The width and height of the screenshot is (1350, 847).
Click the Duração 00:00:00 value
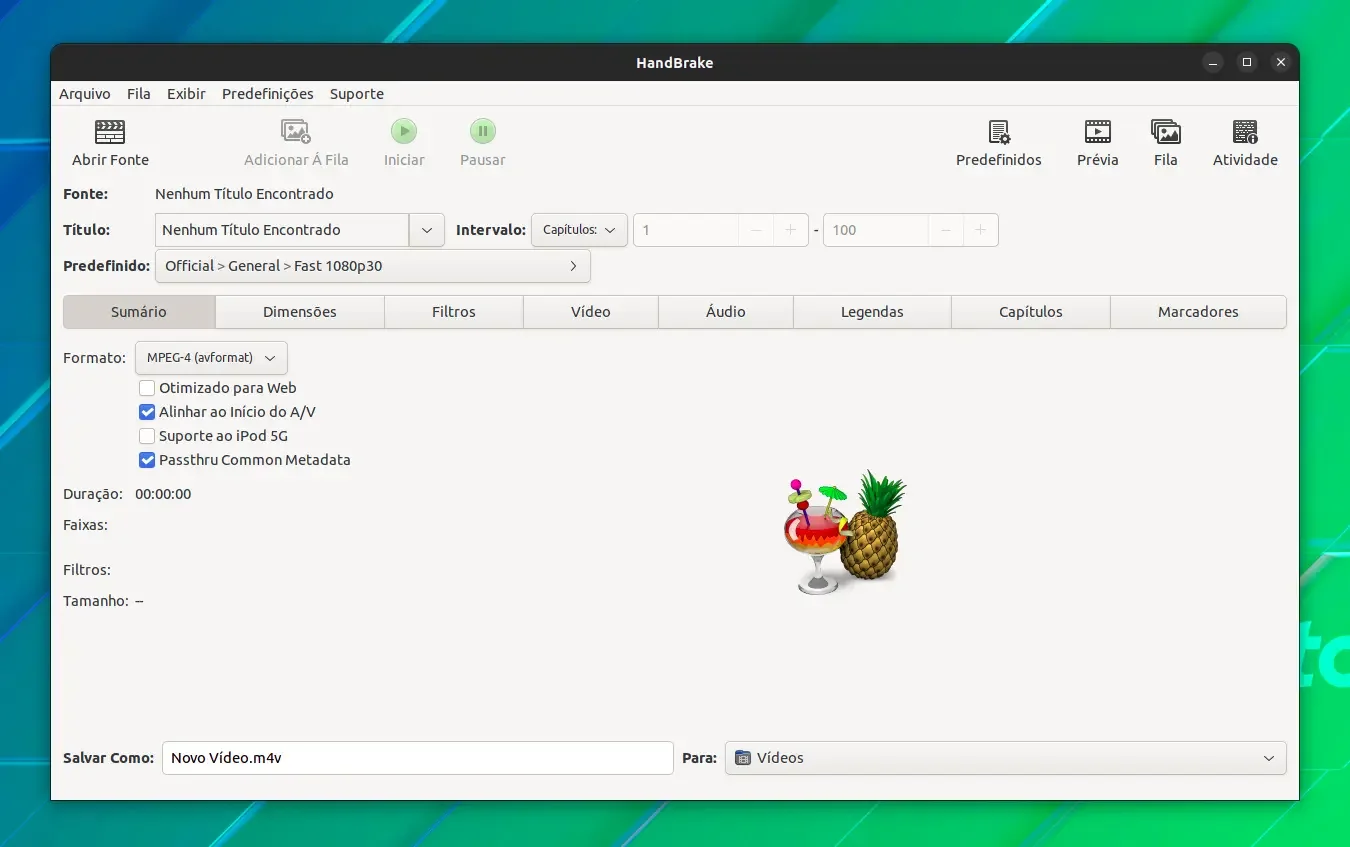tap(163, 494)
